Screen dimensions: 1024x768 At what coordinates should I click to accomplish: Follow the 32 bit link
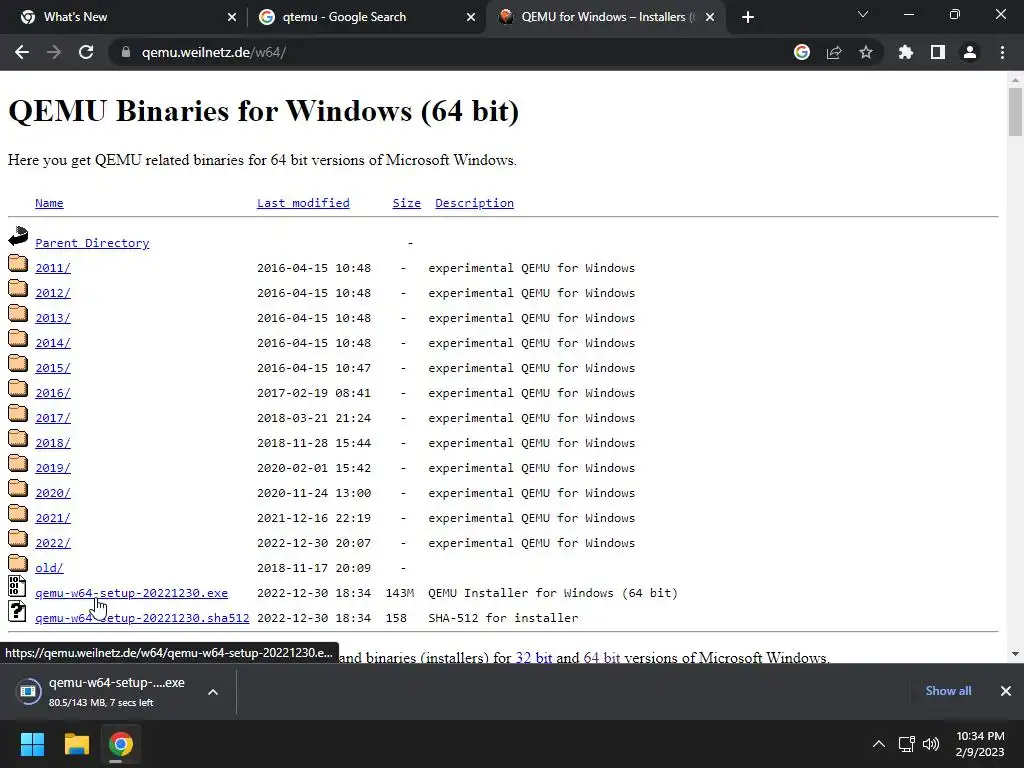[x=534, y=658]
